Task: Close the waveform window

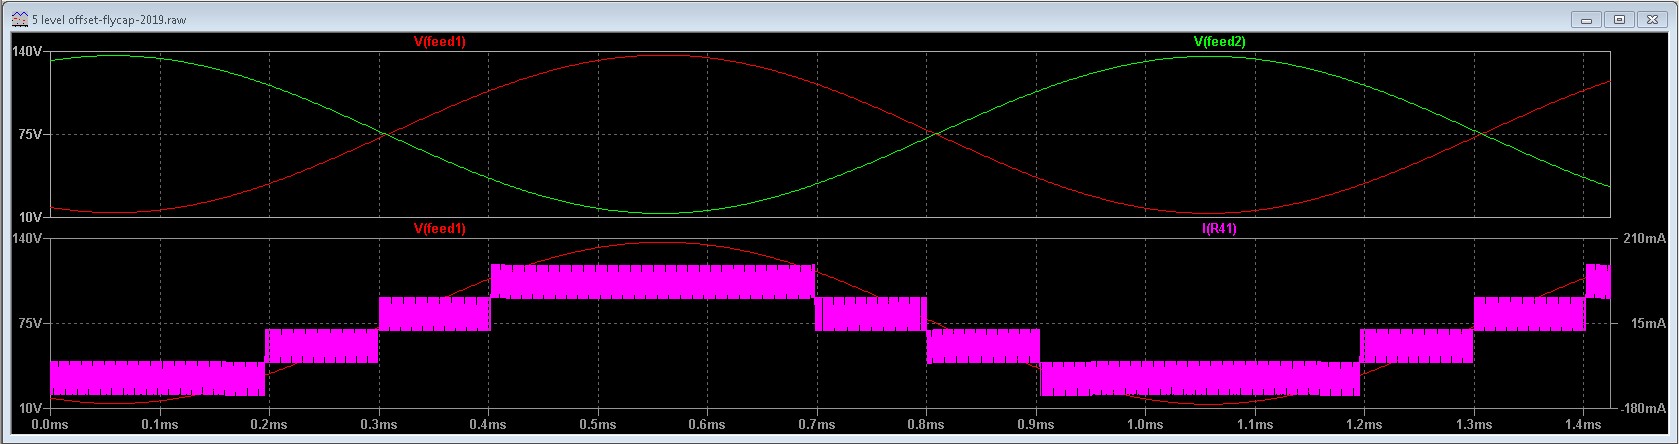Action: click(x=1654, y=19)
